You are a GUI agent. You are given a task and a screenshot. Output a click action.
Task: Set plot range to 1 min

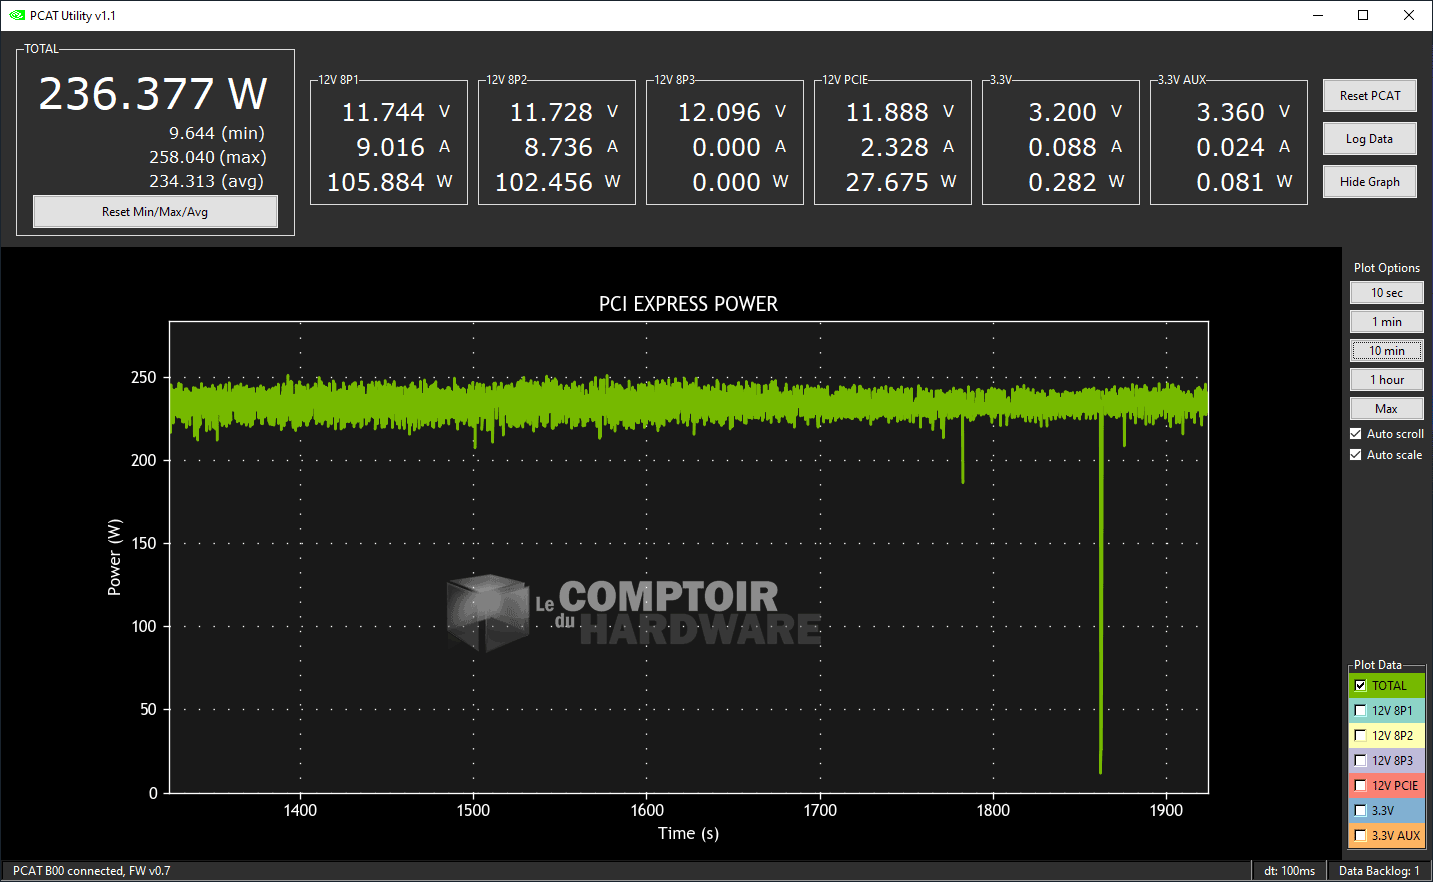click(x=1386, y=322)
